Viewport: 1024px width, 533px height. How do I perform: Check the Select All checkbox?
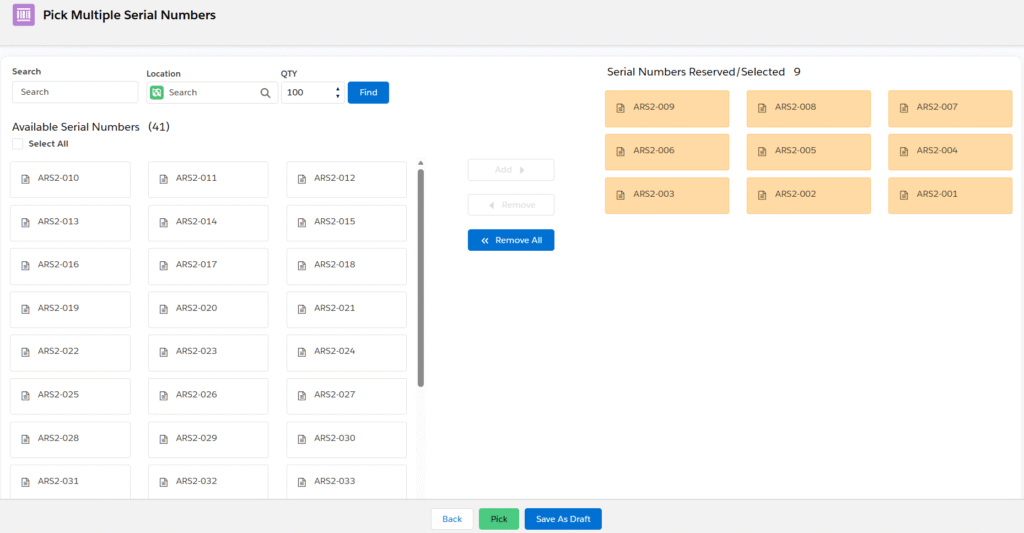(x=18, y=144)
